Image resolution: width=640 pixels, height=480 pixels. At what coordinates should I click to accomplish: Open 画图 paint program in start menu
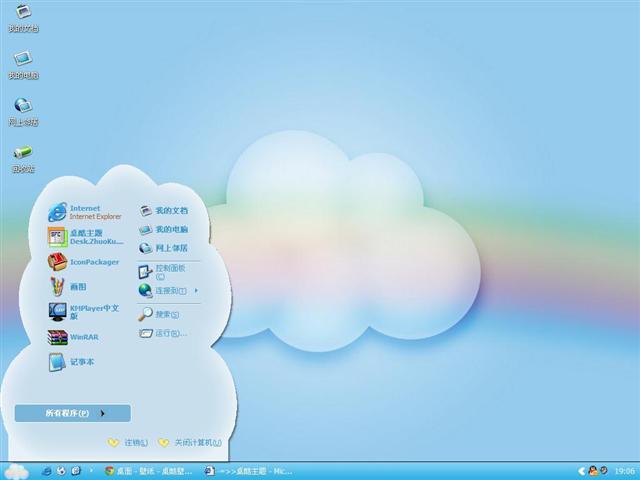(x=67, y=287)
